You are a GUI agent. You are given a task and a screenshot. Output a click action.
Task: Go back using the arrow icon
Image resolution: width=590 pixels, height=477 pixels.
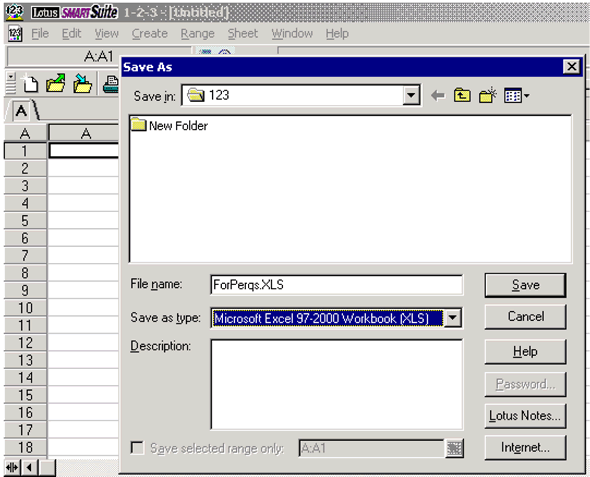pos(438,96)
